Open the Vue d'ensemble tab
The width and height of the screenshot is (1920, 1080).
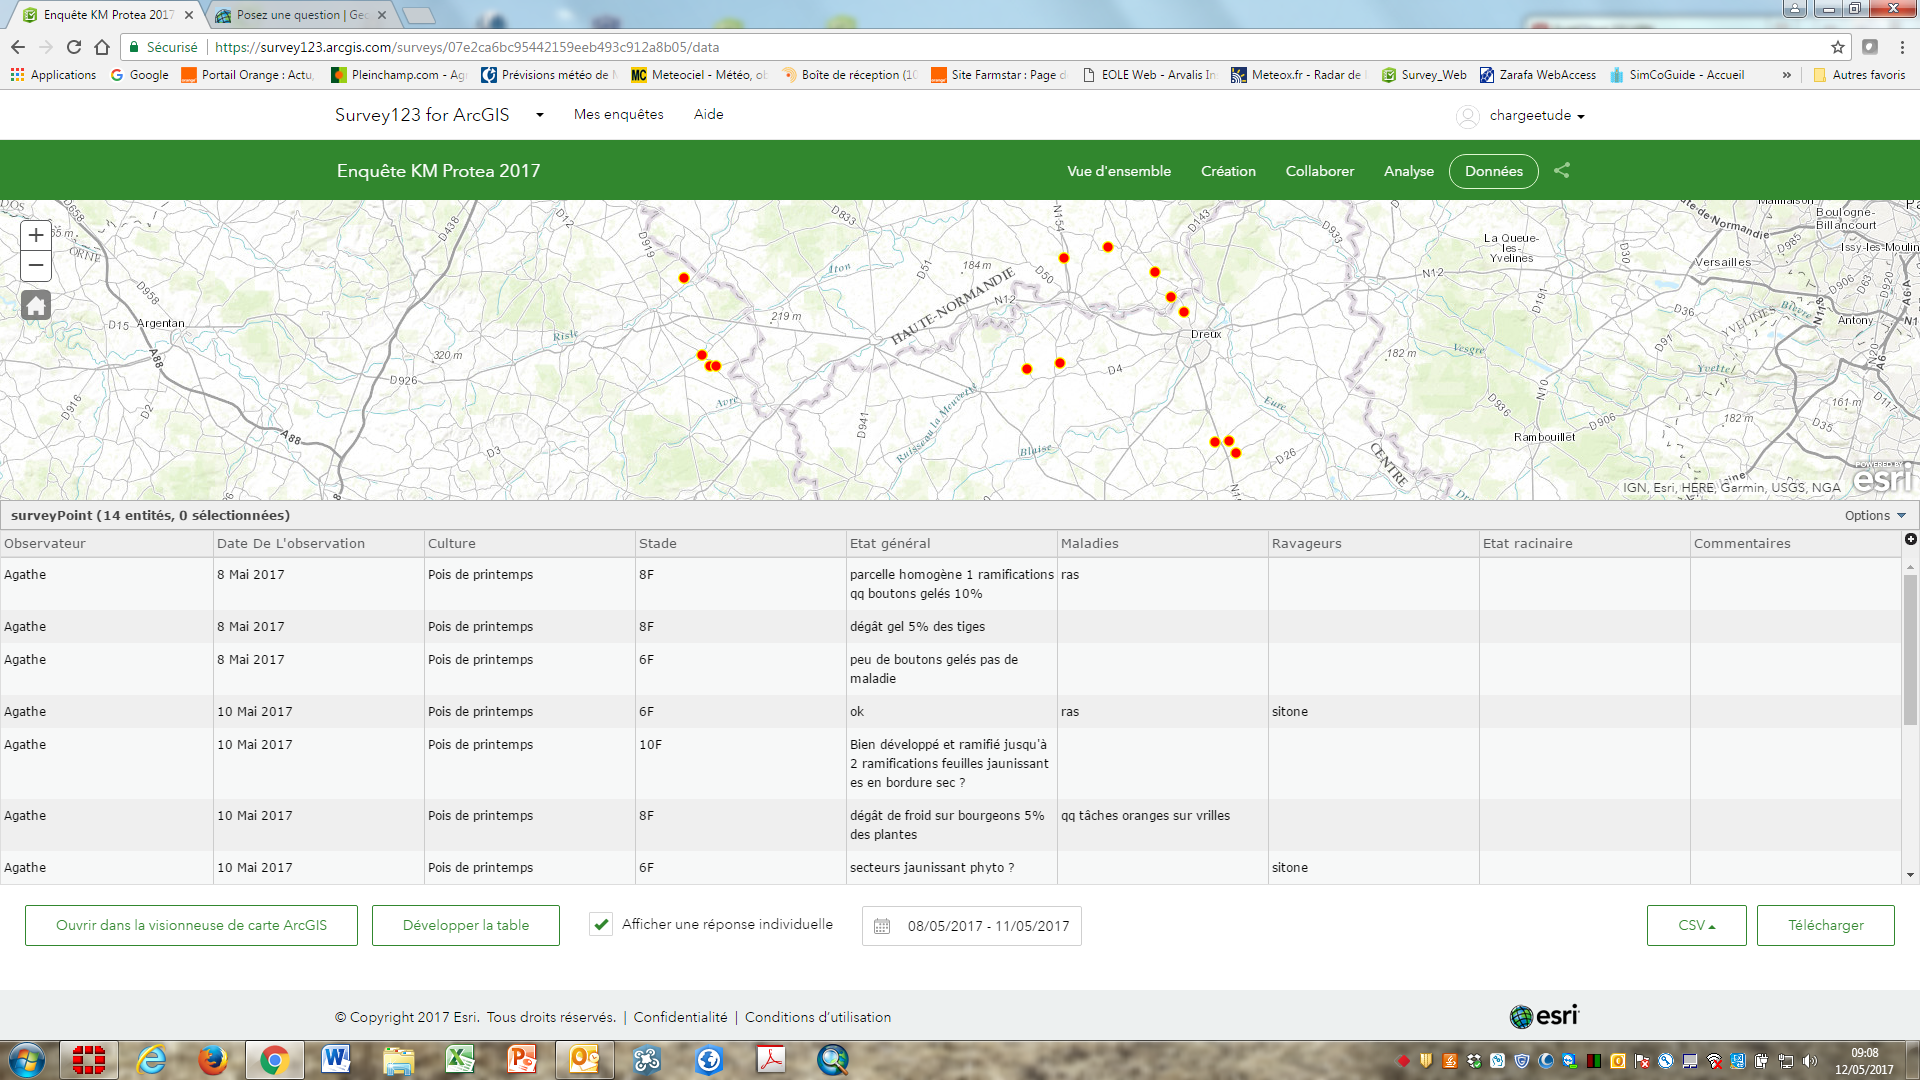click(1119, 171)
